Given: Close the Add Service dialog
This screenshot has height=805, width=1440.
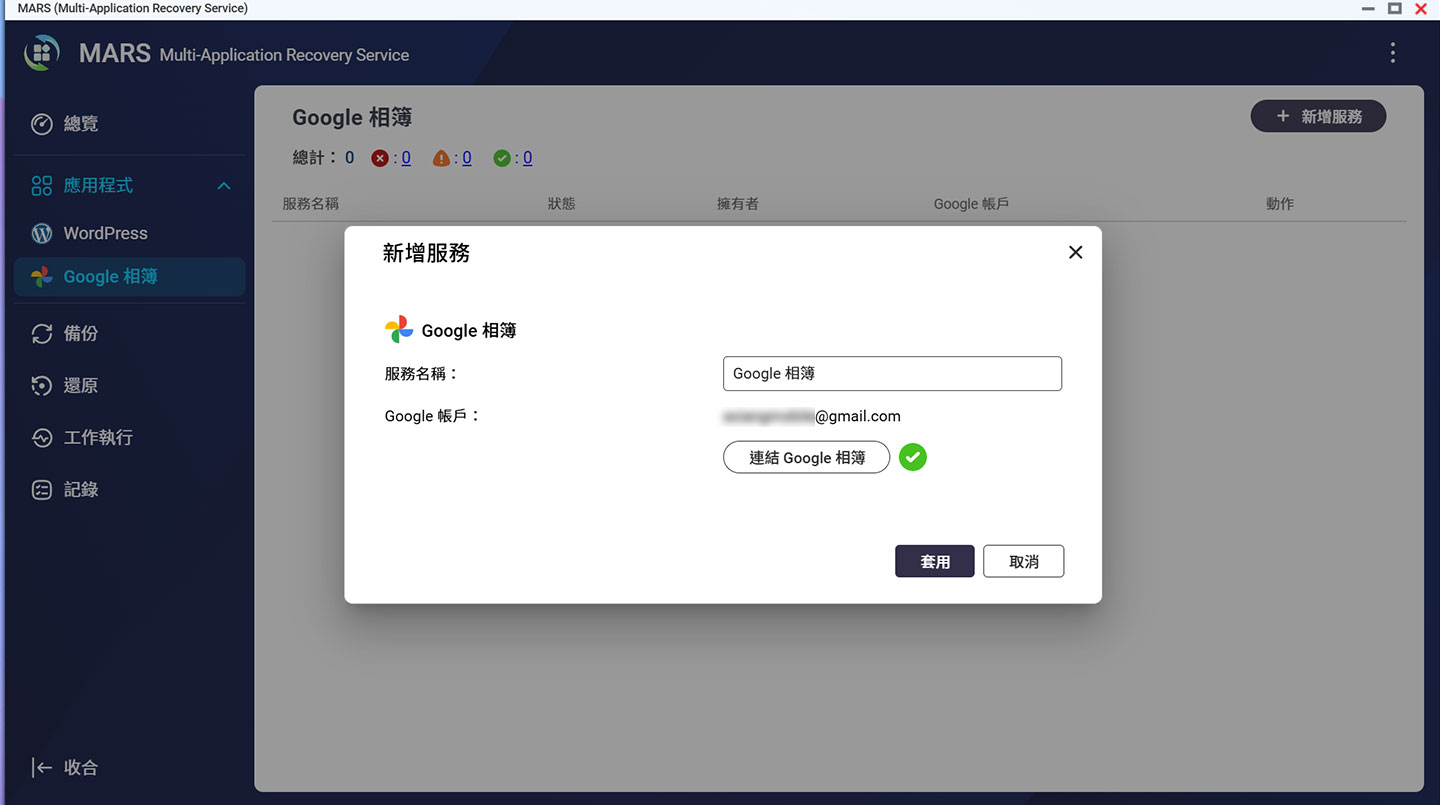Looking at the screenshot, I should click(x=1075, y=252).
